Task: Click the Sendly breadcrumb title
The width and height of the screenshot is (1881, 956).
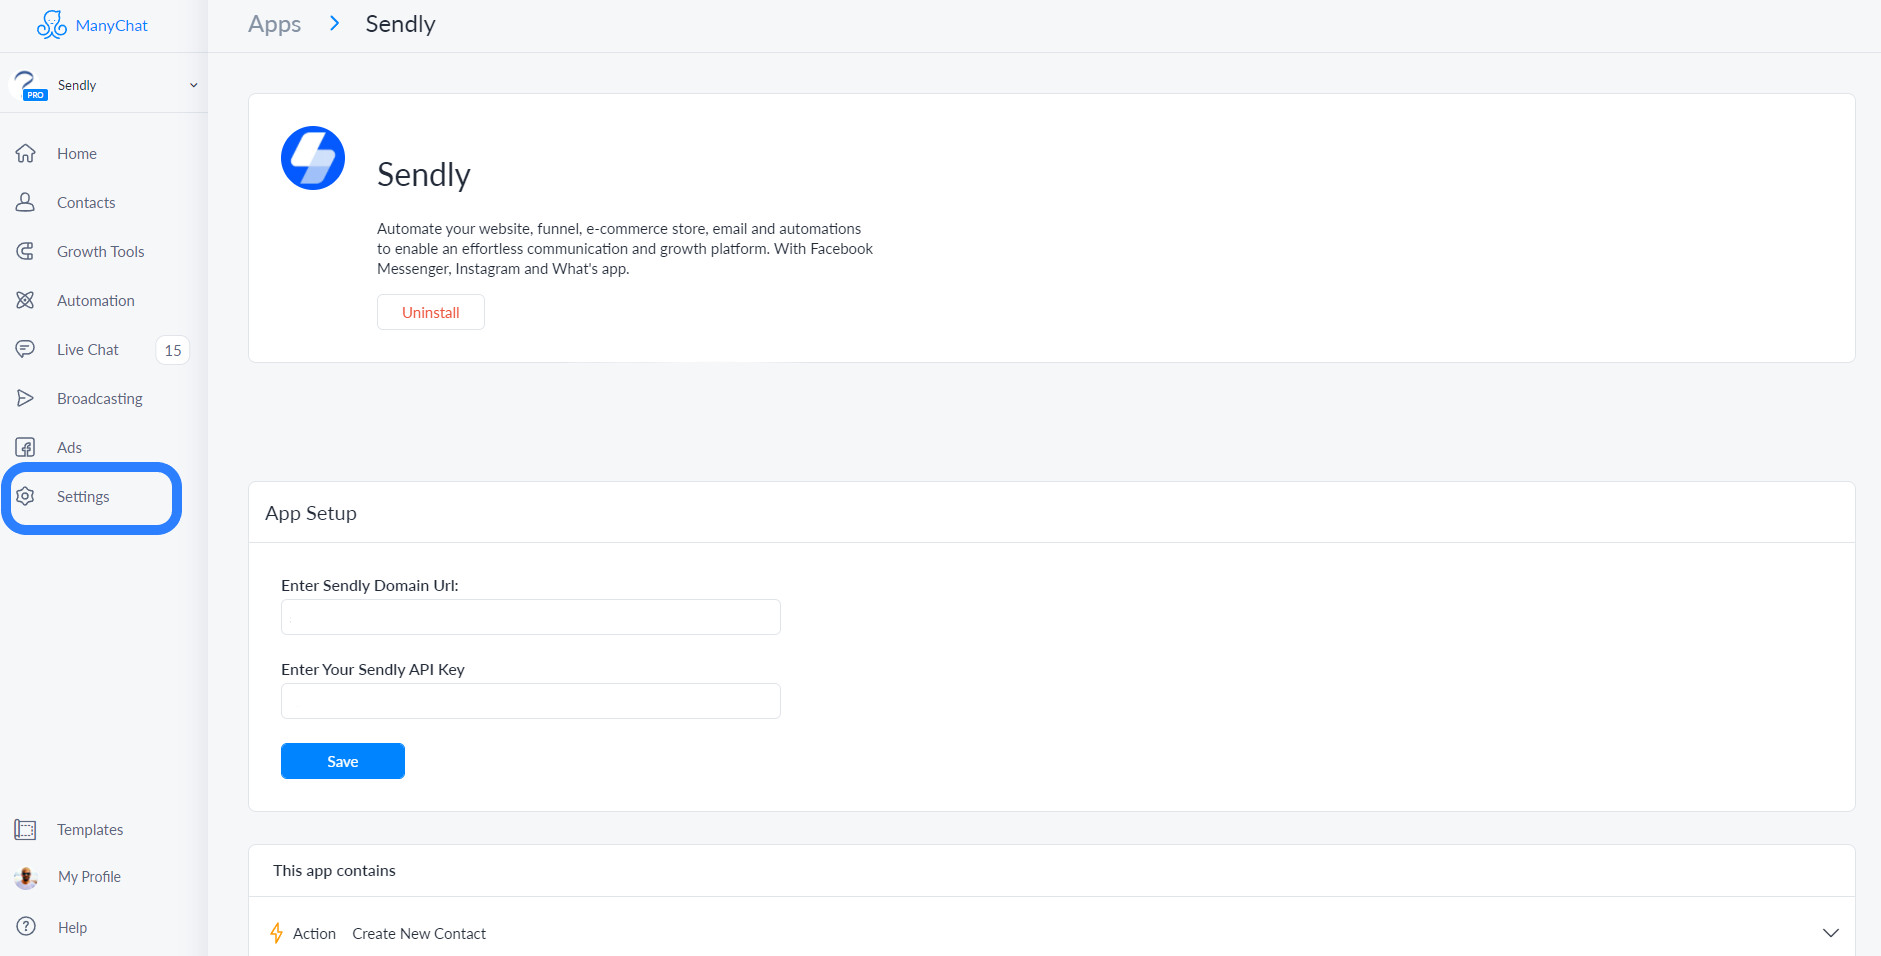Action: 401,24
